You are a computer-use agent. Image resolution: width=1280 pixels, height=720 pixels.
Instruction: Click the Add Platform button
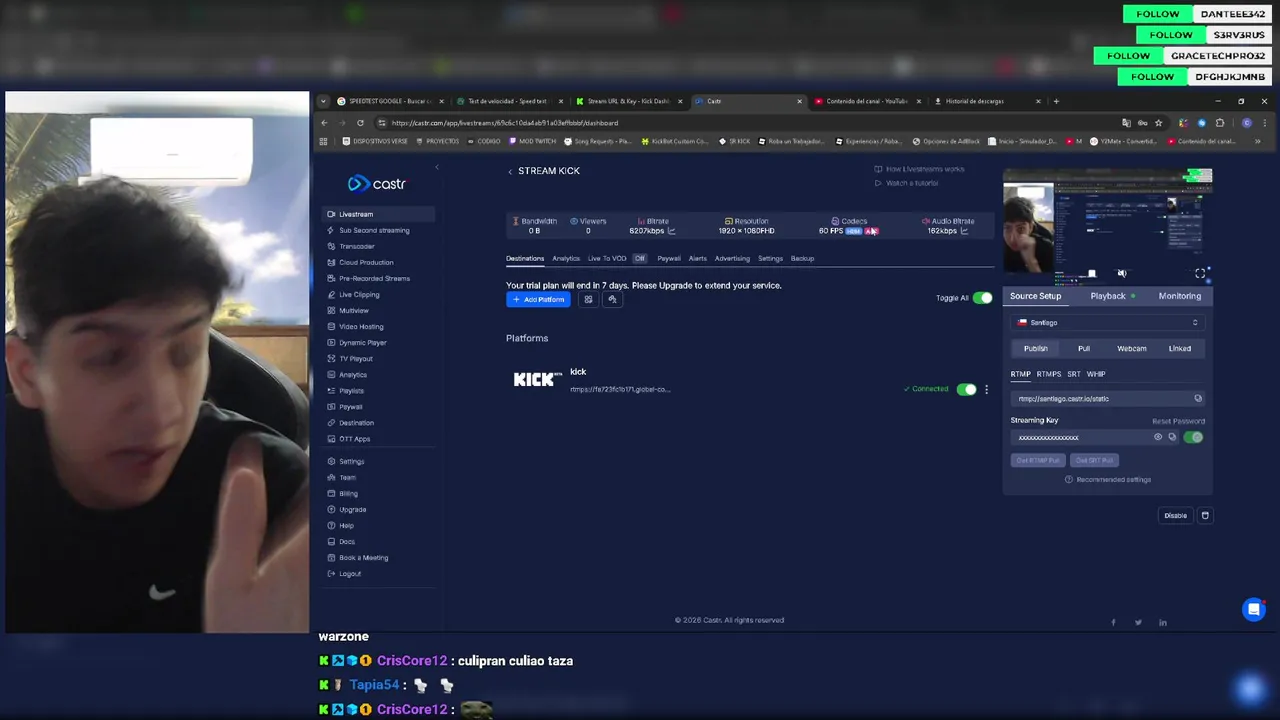click(x=538, y=299)
